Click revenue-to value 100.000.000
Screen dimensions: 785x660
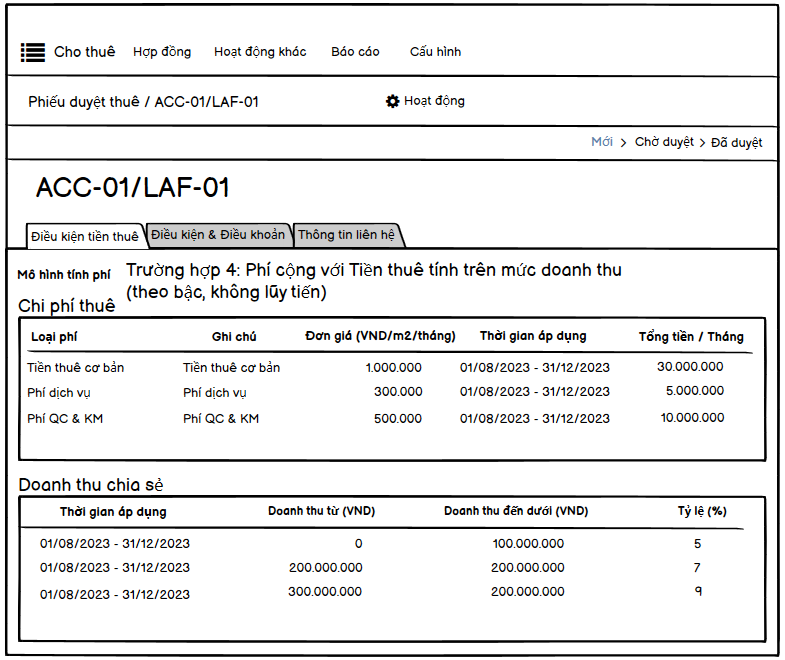point(528,544)
